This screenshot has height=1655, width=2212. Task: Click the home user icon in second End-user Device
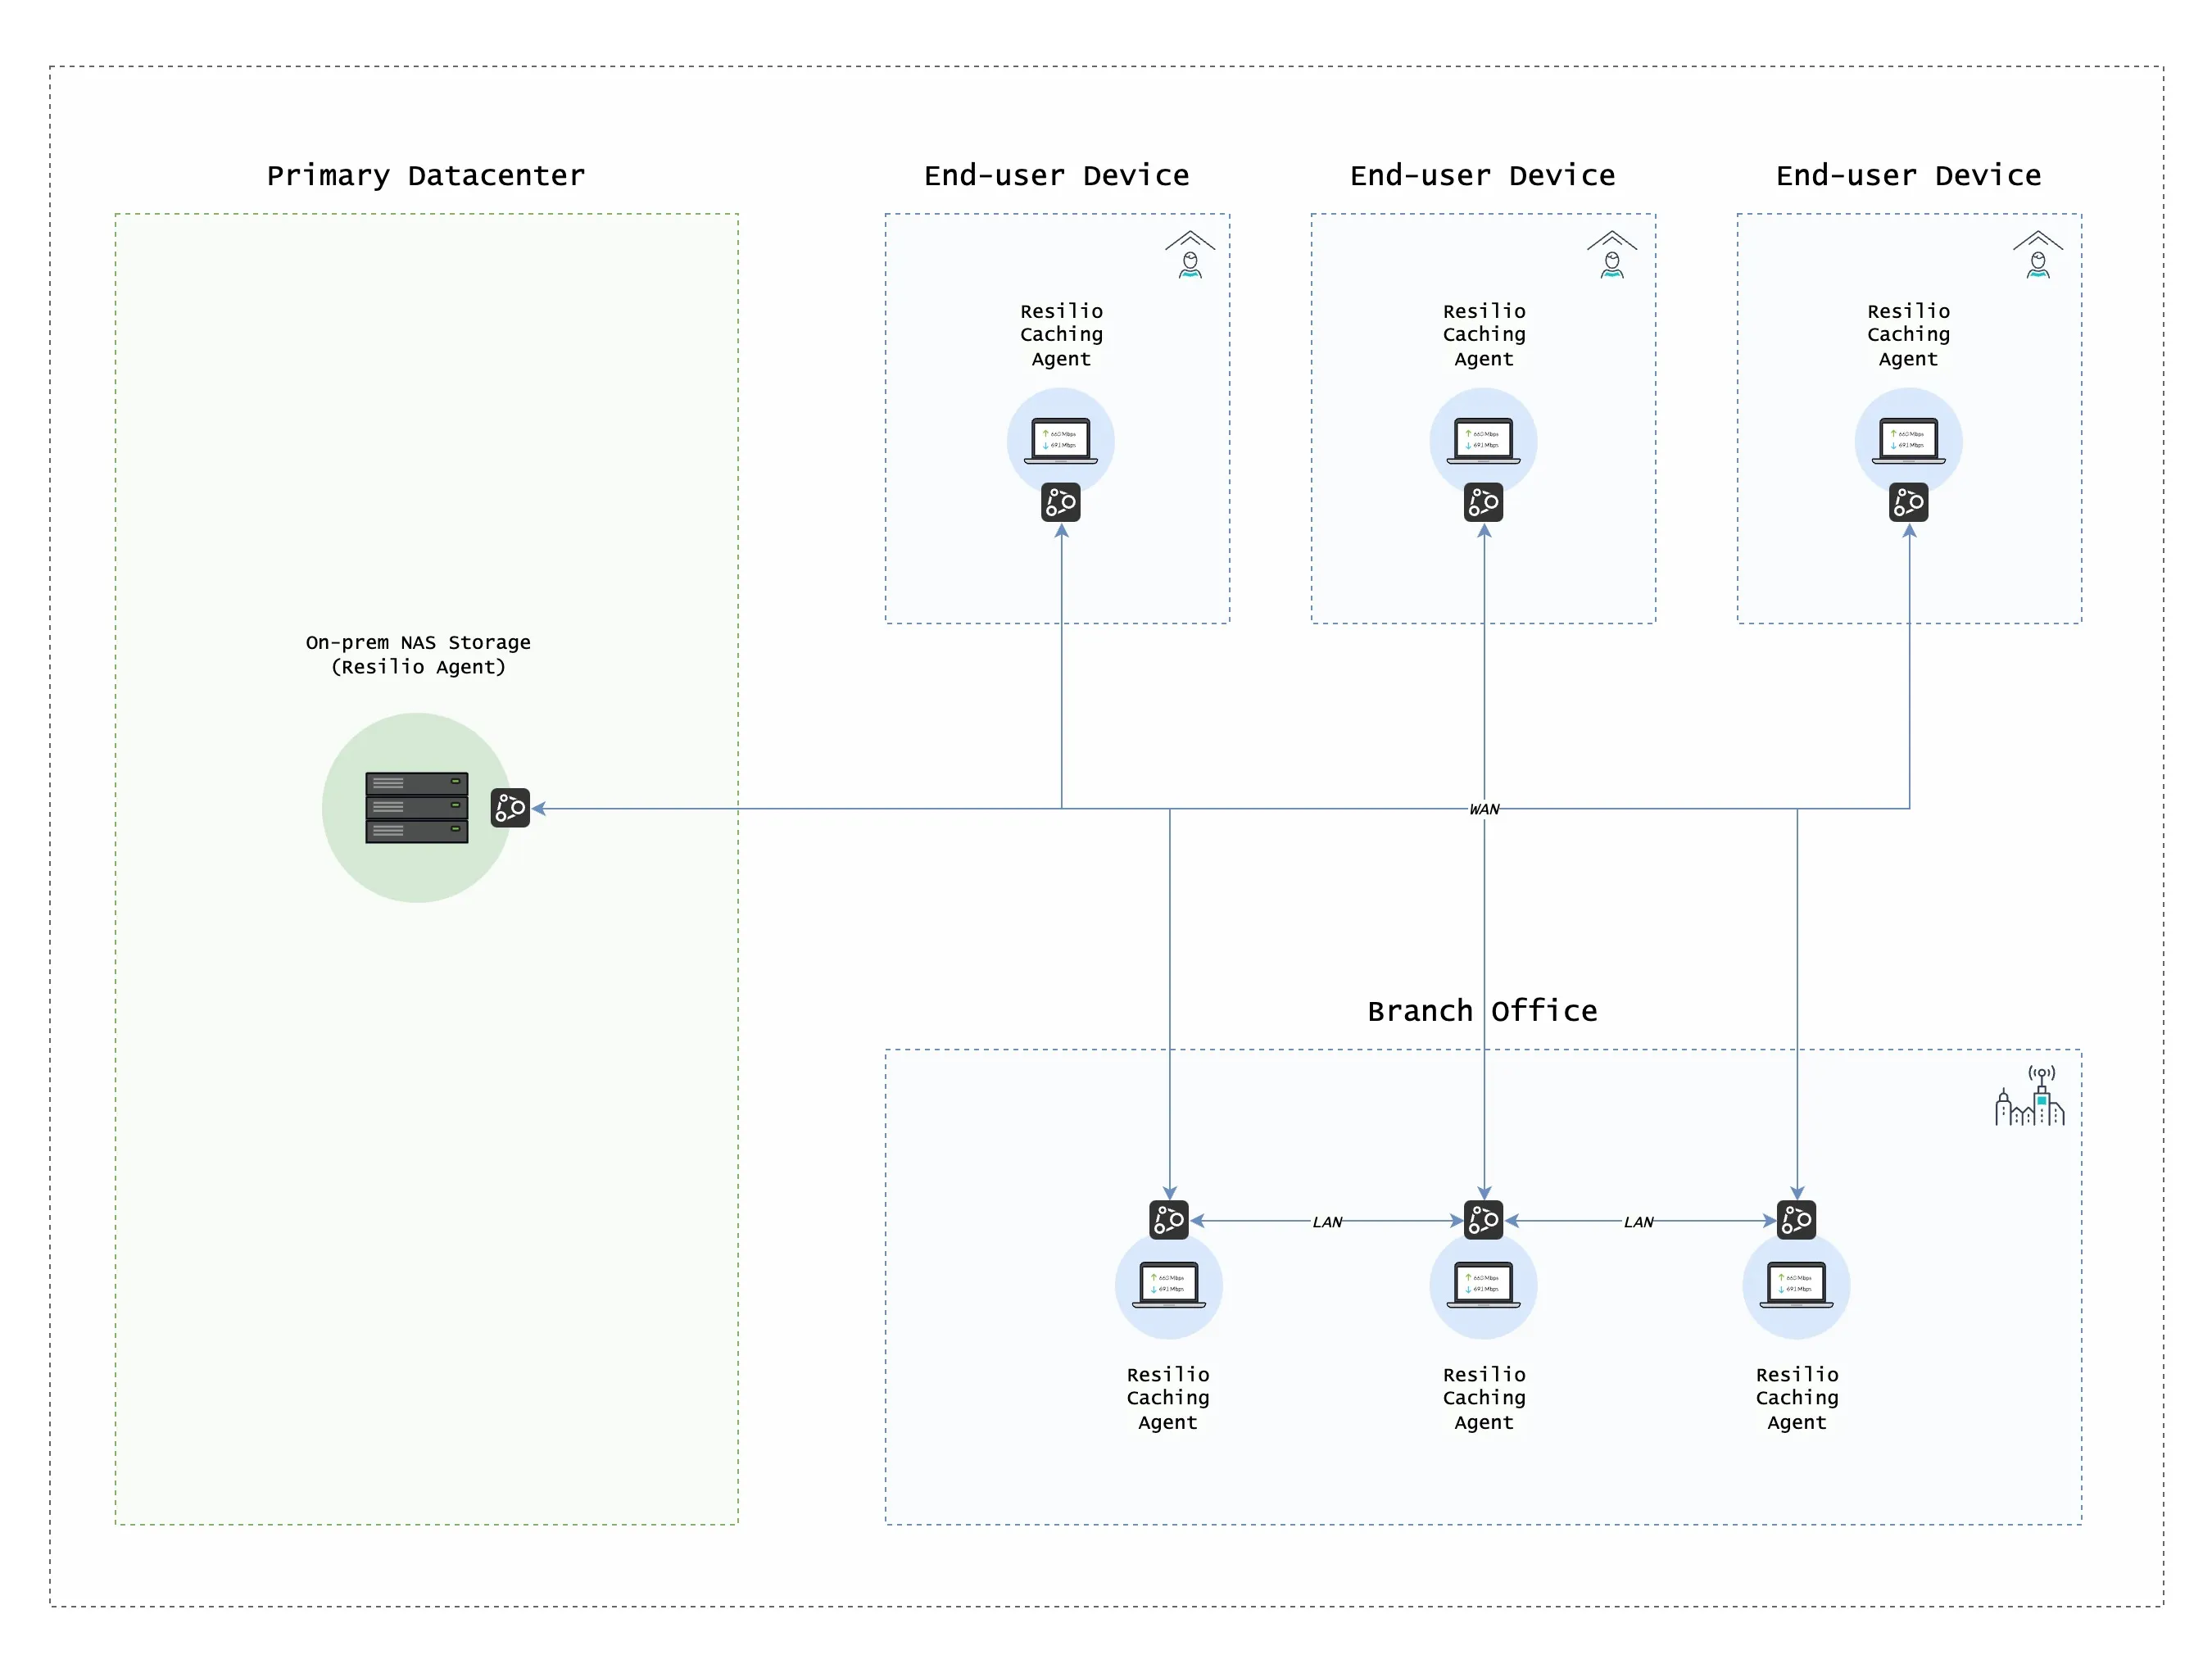(1612, 254)
